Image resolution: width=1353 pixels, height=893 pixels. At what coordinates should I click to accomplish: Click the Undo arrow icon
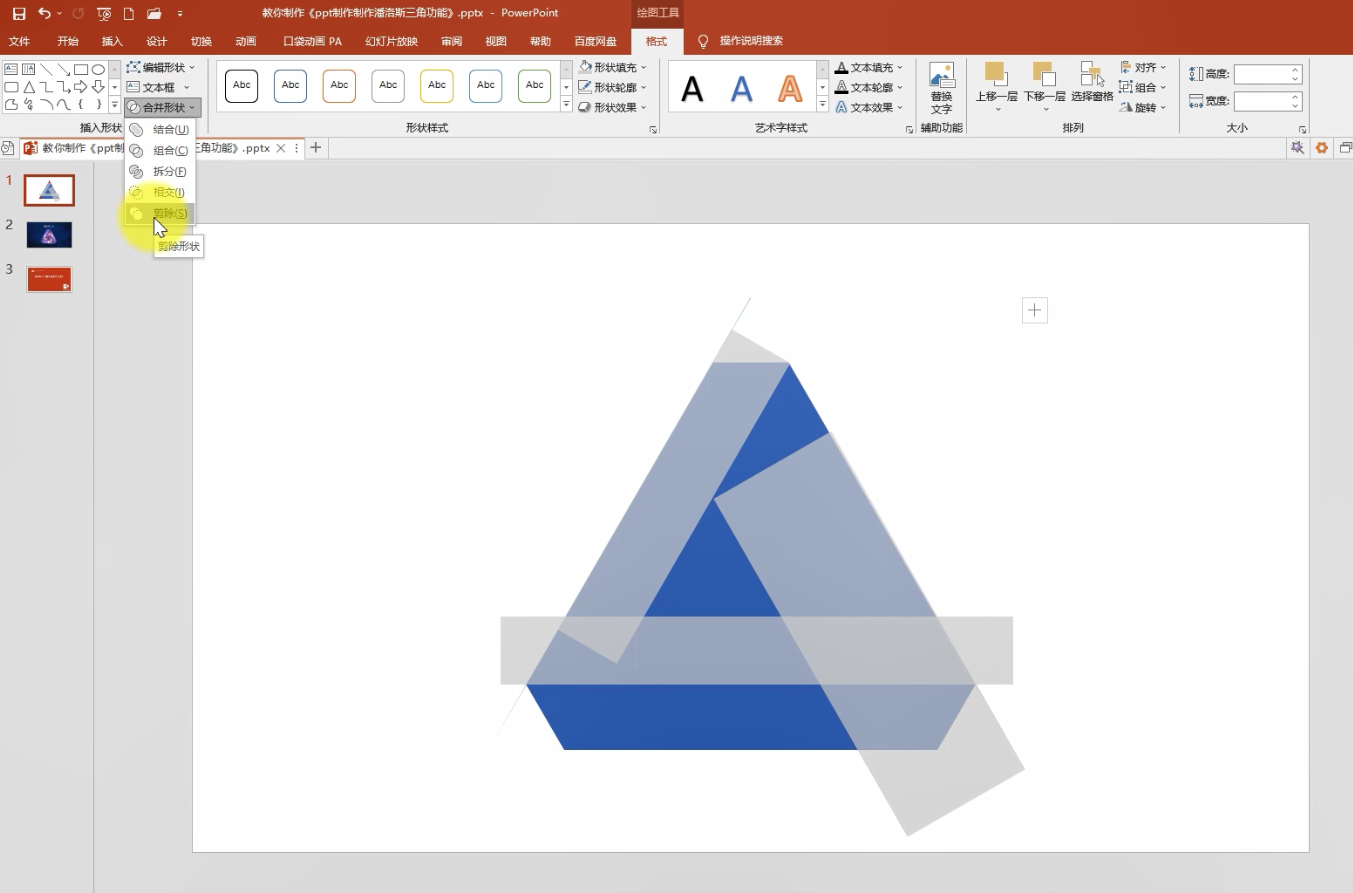pos(44,13)
